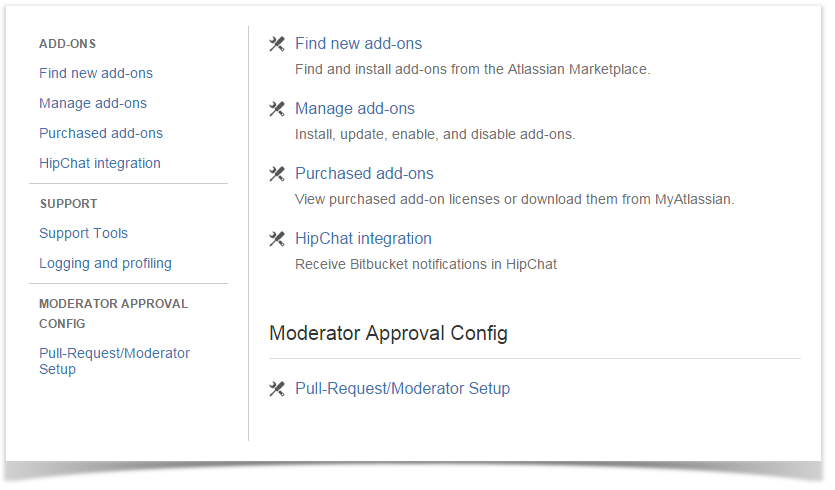
Task: Click the tools icon next to Purchased add-ons
Action: [277, 174]
